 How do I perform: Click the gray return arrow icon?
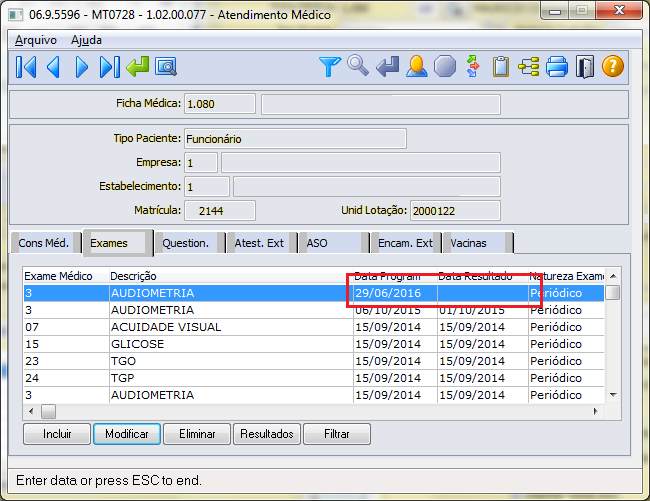click(388, 67)
